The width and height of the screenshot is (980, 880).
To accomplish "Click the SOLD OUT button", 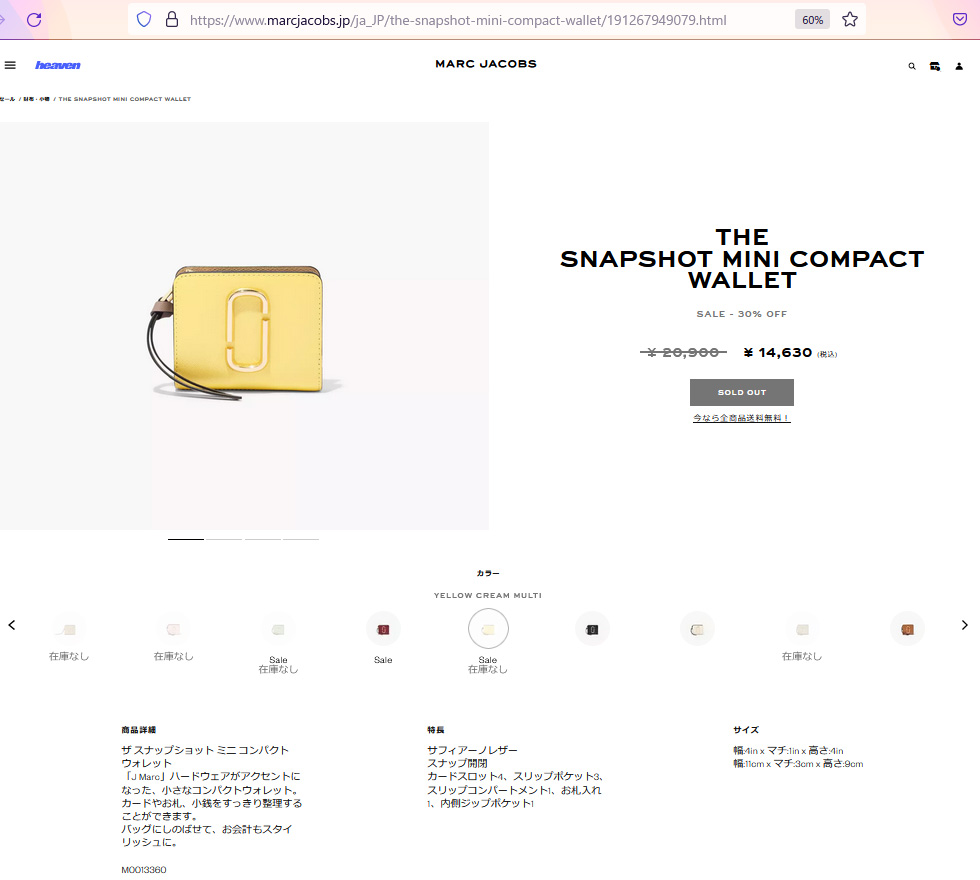I will coord(742,392).
